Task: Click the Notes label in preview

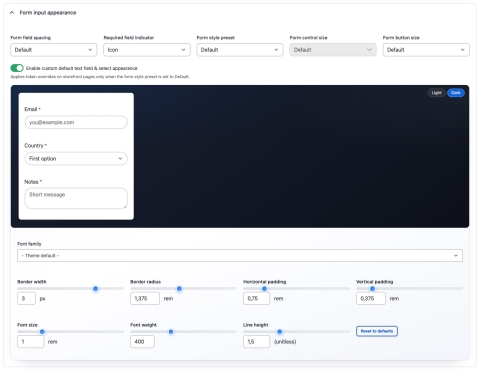Action: [31, 182]
